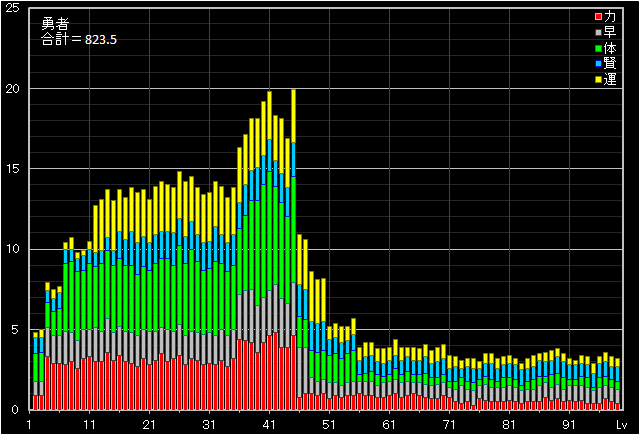
Task: Click the blue 賢 legend swatch
Action: point(598,64)
